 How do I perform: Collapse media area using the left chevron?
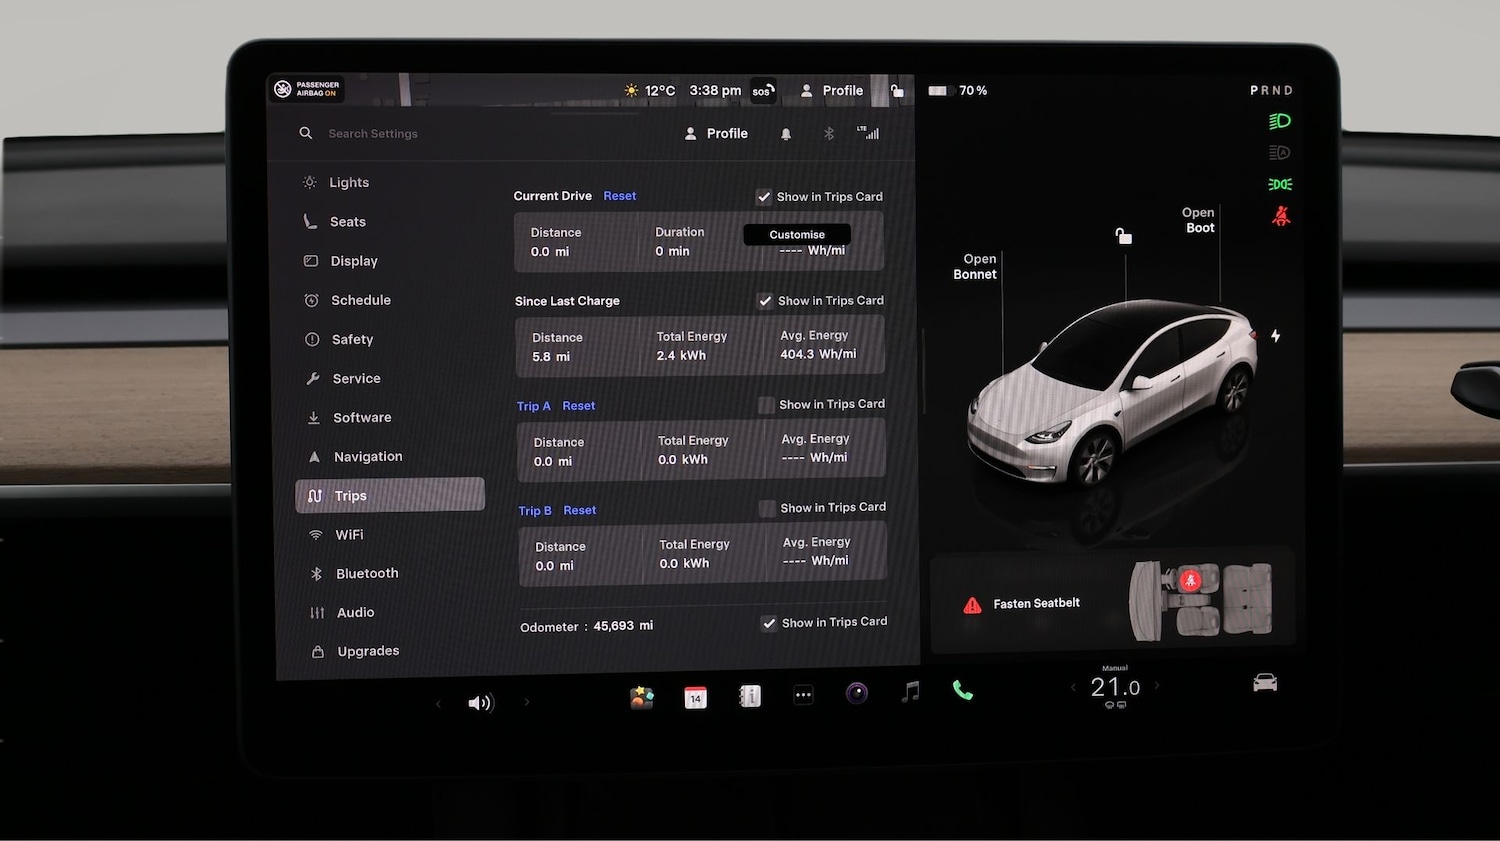438,702
